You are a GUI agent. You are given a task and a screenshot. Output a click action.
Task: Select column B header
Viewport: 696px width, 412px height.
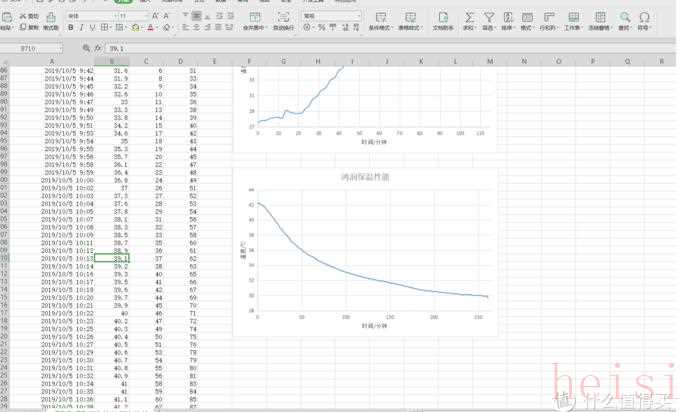(120, 61)
